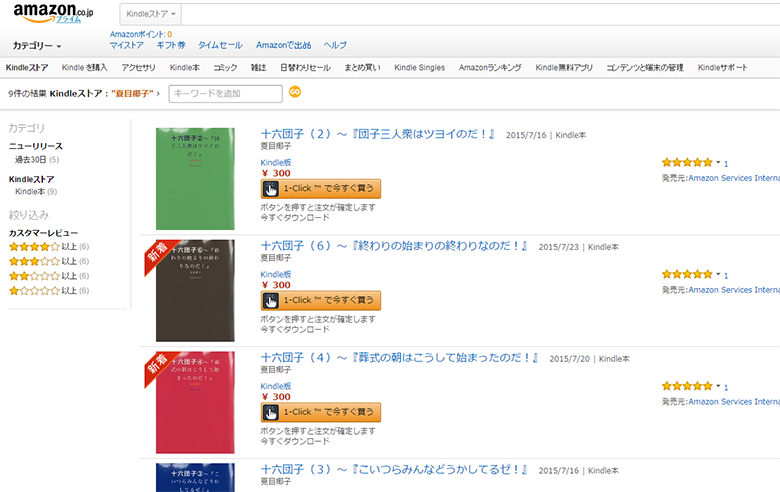Image resolution: width=780 pixels, height=492 pixels.
Task: Select the コミック nav tab
Action: click(x=225, y=68)
